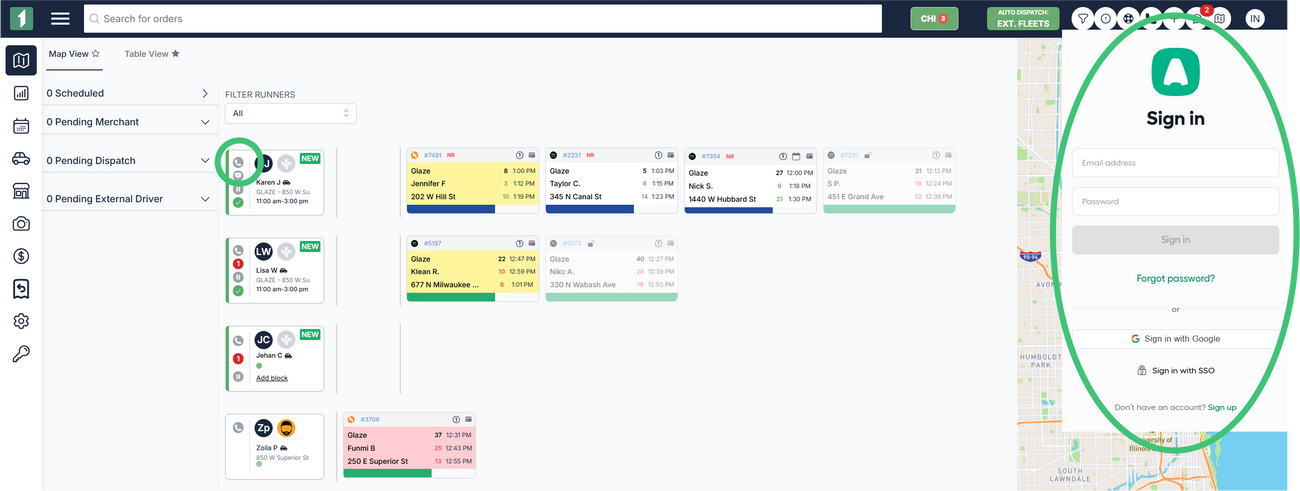
Task: Toggle green check on Karen J's card
Action: click(238, 203)
